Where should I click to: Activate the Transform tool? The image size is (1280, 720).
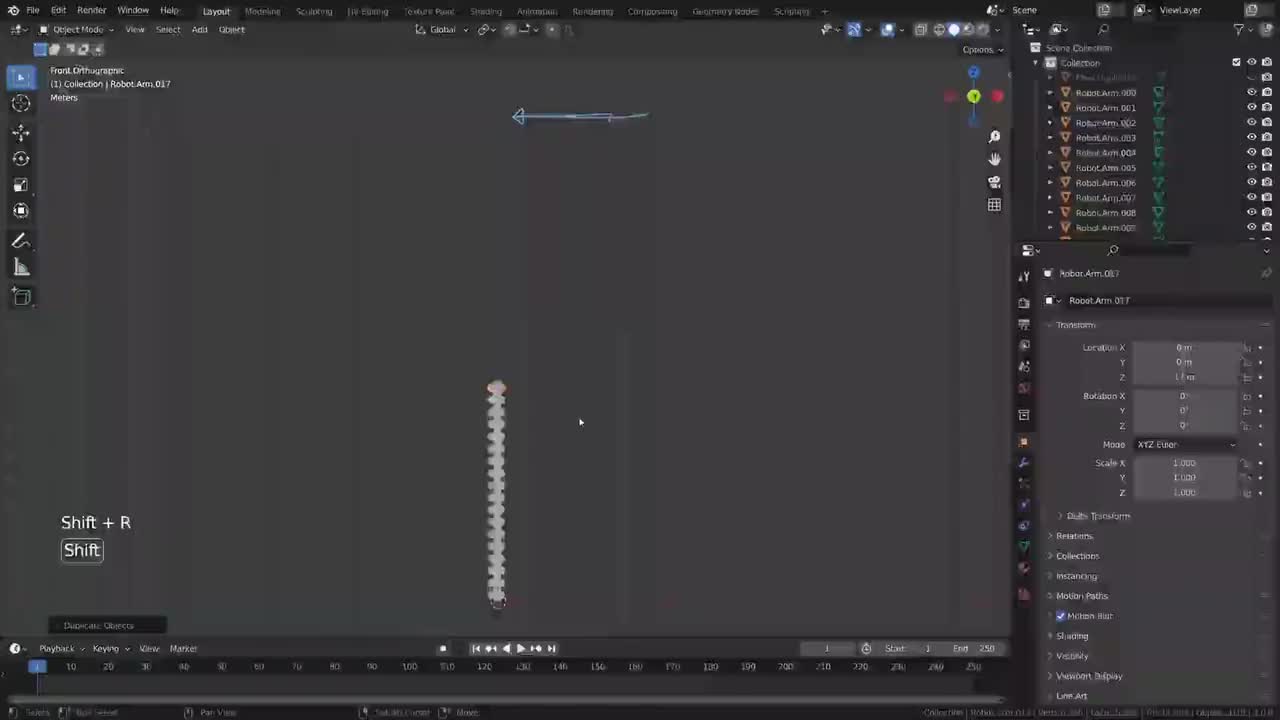click(21, 211)
